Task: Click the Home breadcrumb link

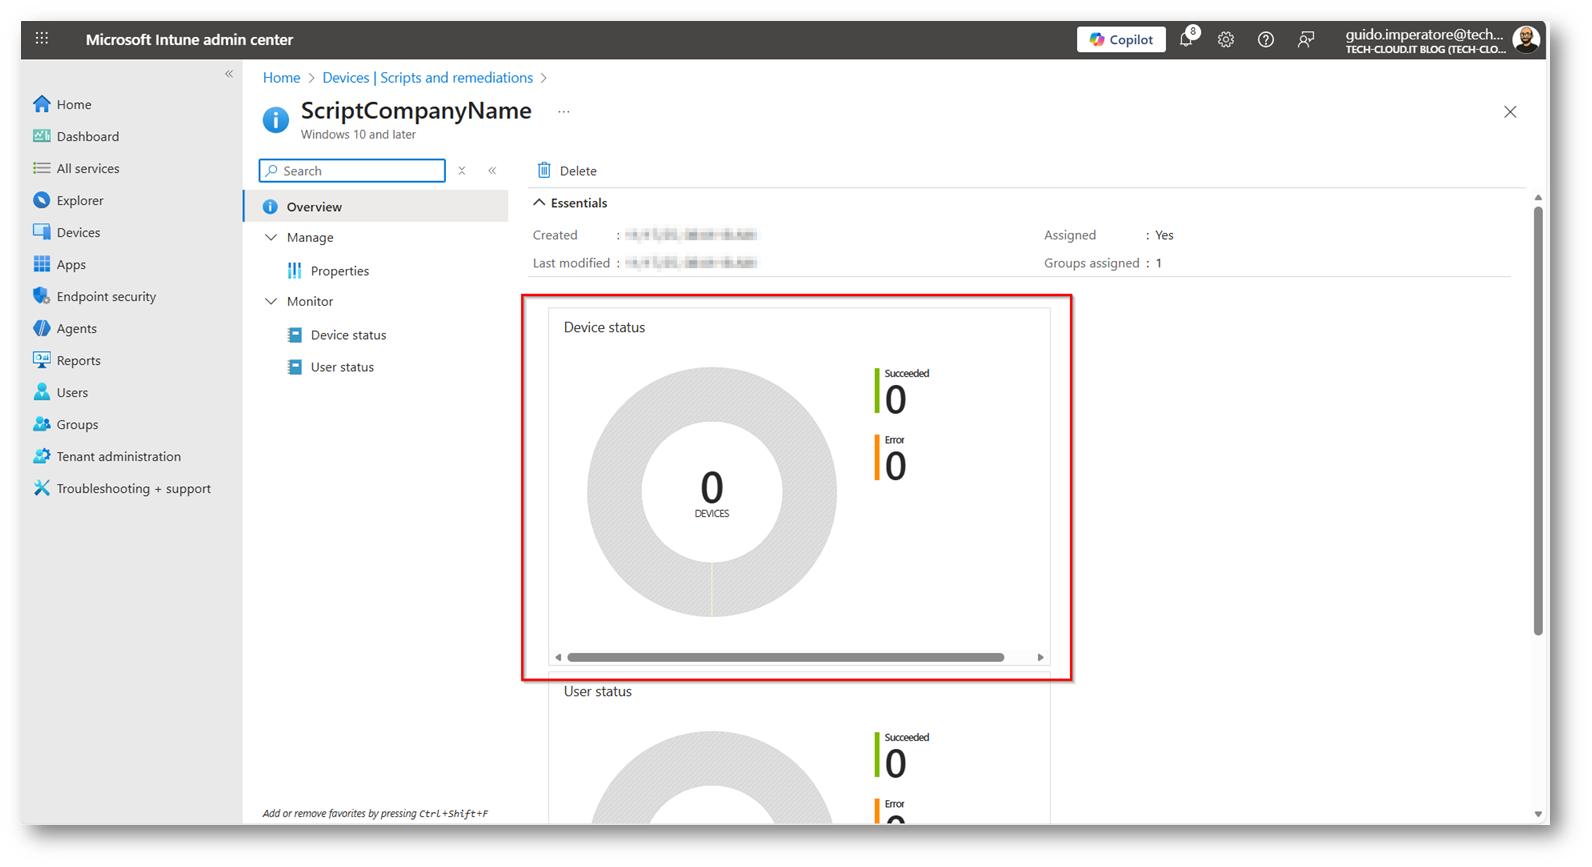Action: pyautogui.click(x=281, y=78)
